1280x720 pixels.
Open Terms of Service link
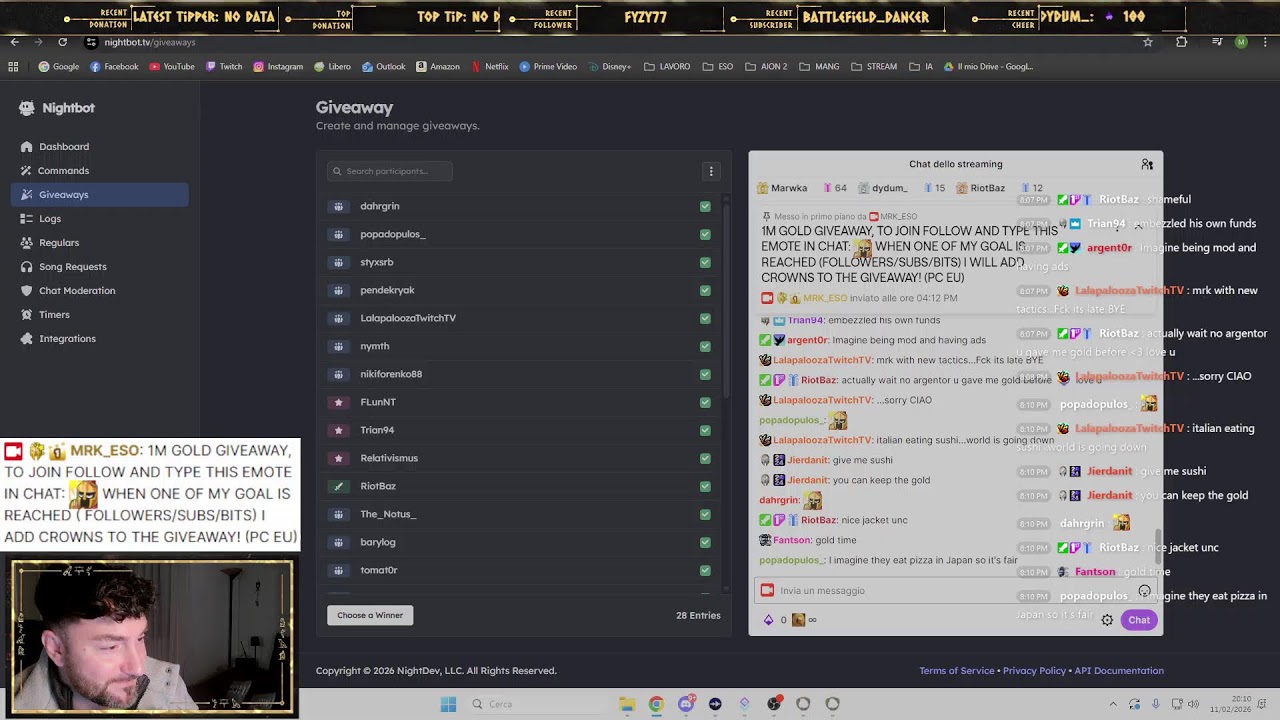coord(957,671)
